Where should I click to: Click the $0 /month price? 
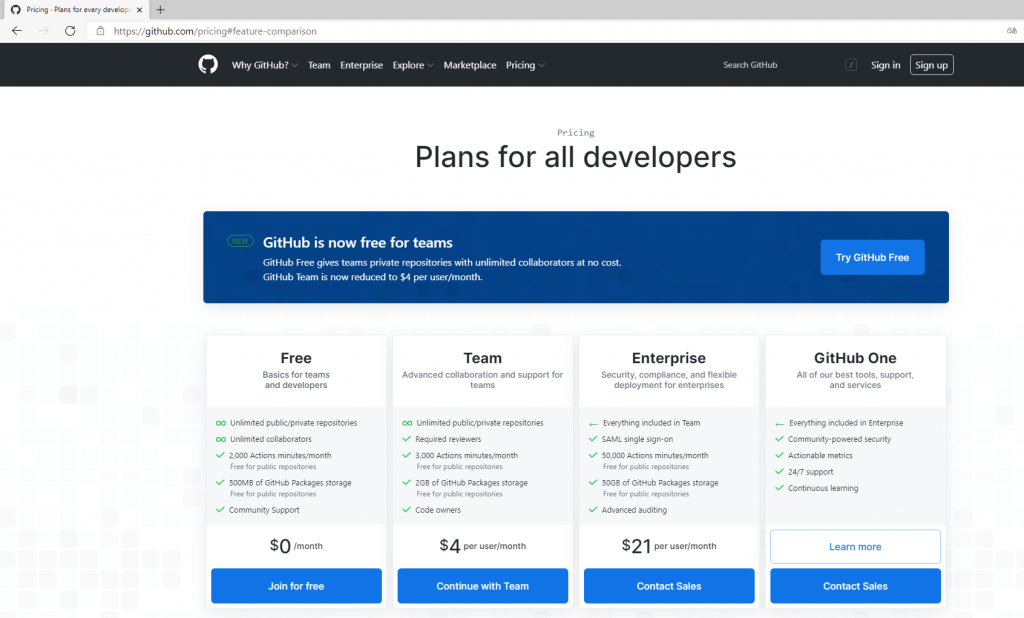(x=296, y=545)
